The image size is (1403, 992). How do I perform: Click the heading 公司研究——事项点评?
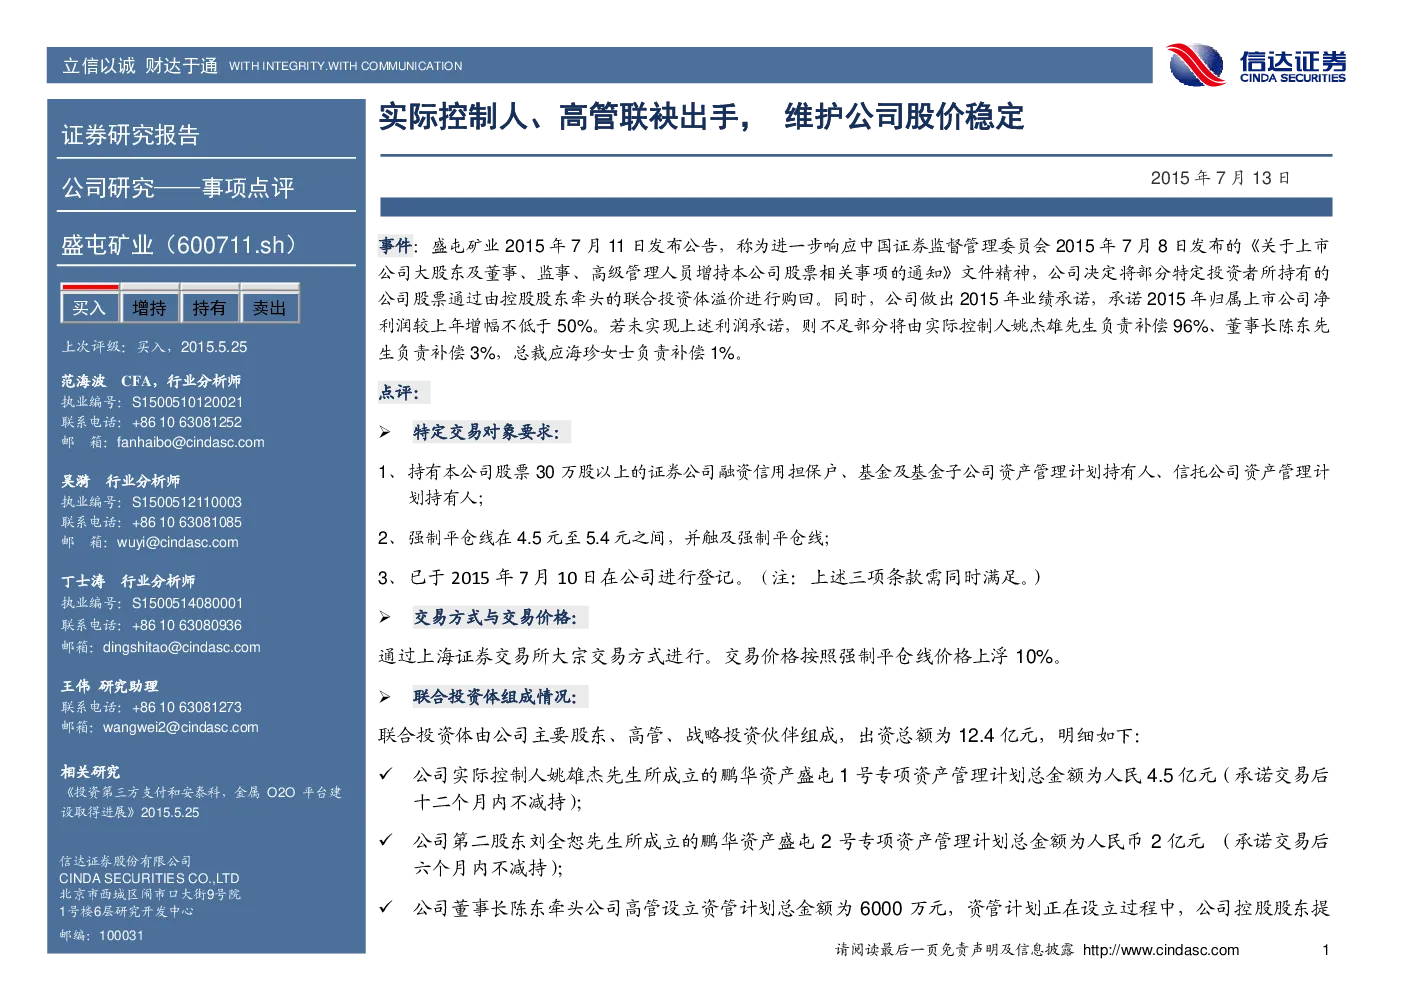click(178, 188)
